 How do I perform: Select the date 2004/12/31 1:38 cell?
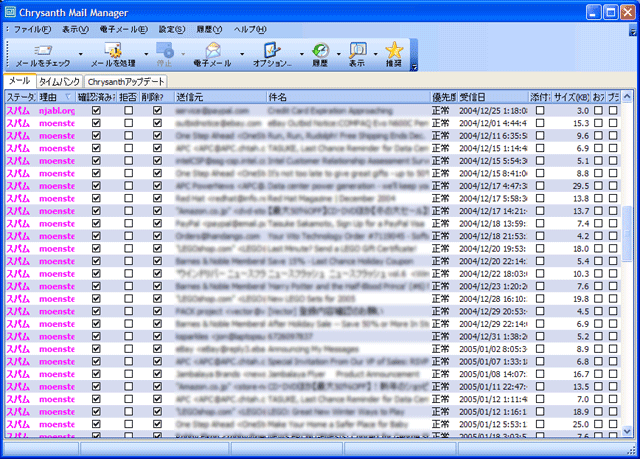493,337
